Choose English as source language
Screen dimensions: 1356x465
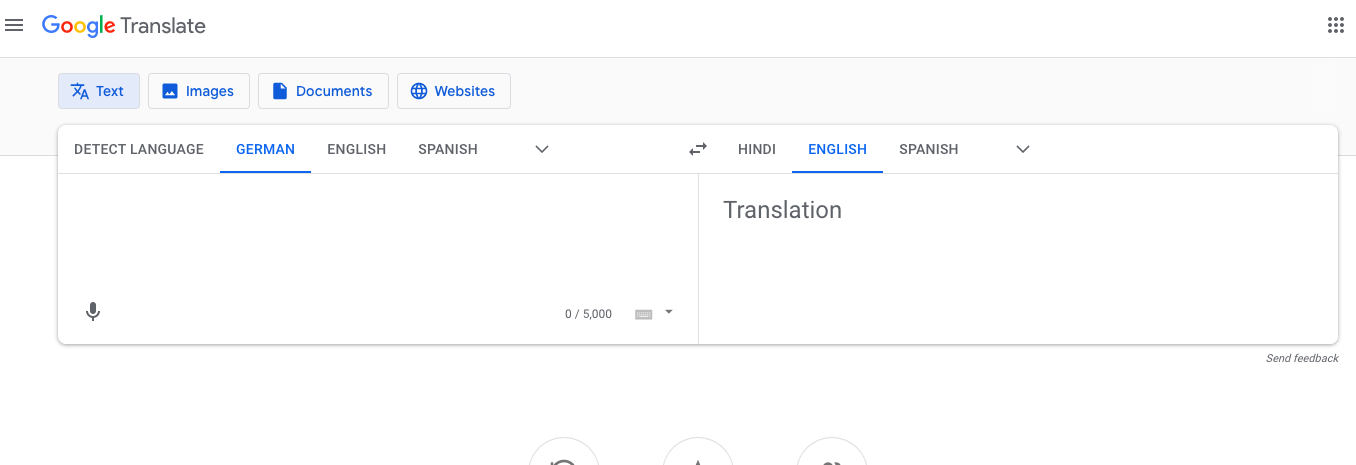coord(356,149)
